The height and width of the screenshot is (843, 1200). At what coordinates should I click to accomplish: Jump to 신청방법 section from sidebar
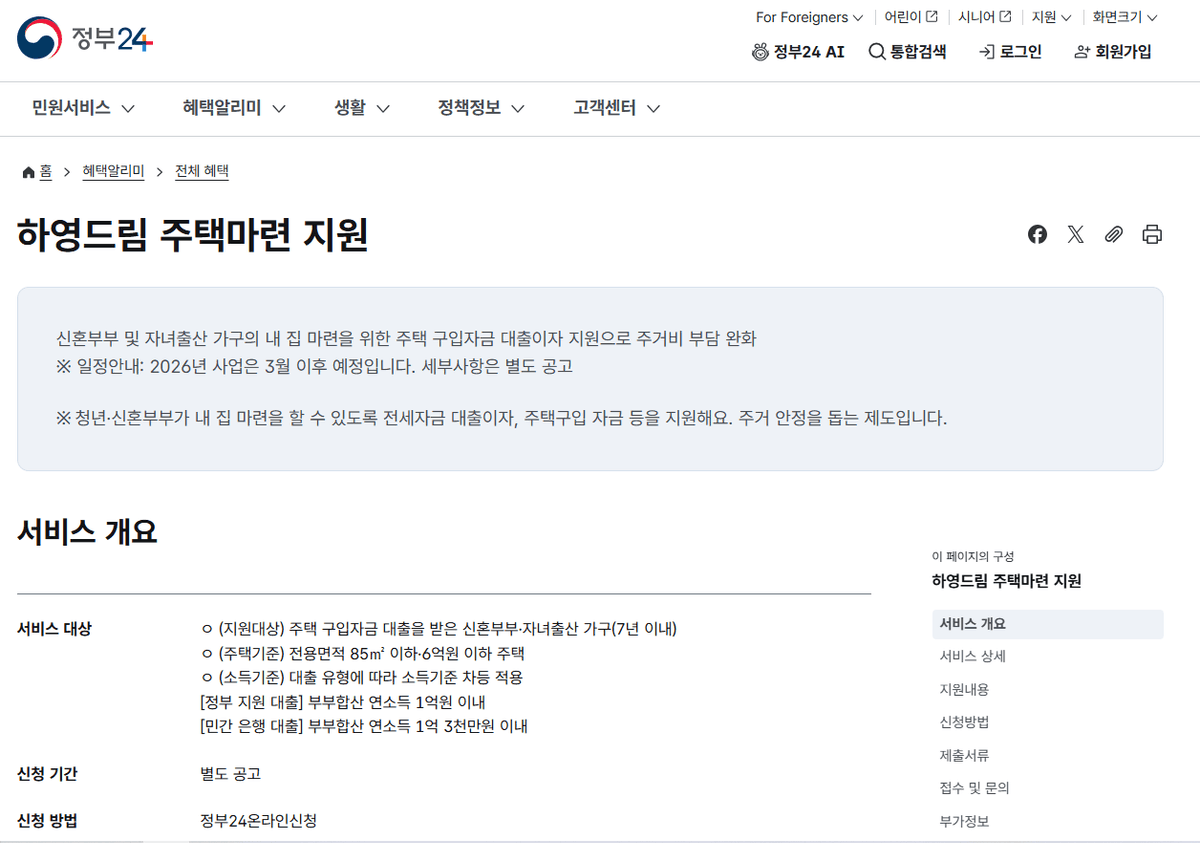966,721
